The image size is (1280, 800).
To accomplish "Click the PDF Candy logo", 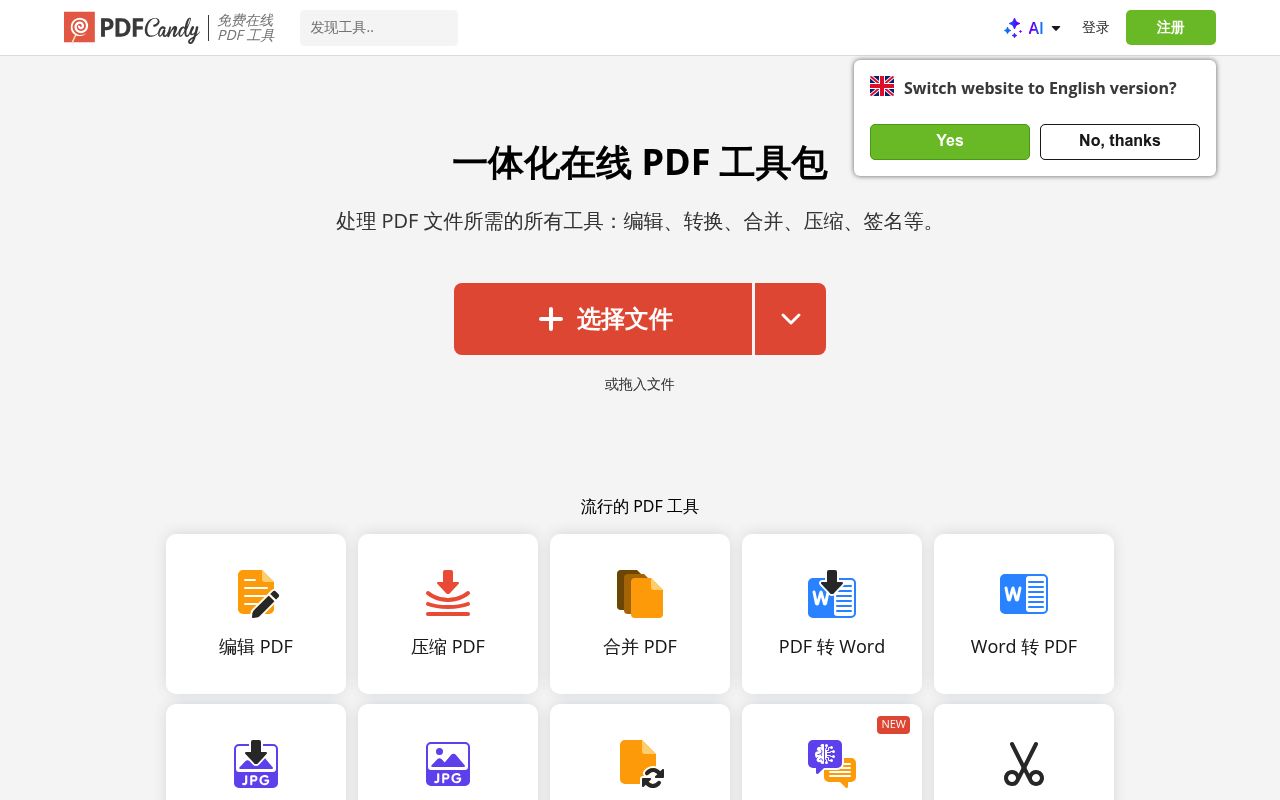I will tap(131, 28).
